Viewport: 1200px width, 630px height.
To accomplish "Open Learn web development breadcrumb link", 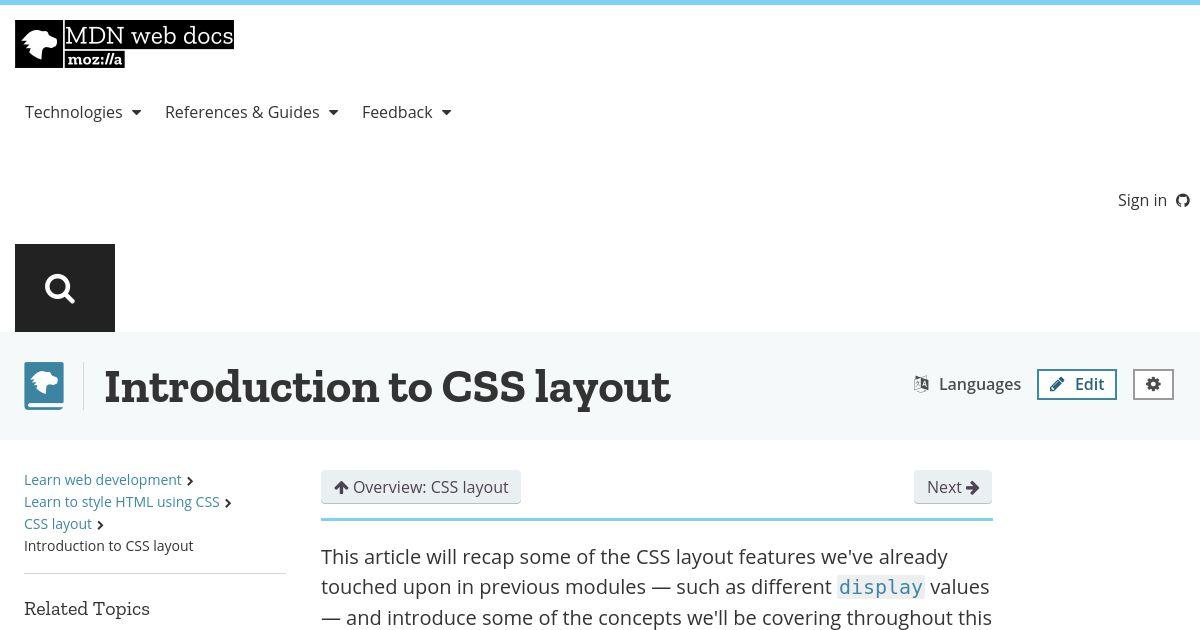I will coord(103,480).
